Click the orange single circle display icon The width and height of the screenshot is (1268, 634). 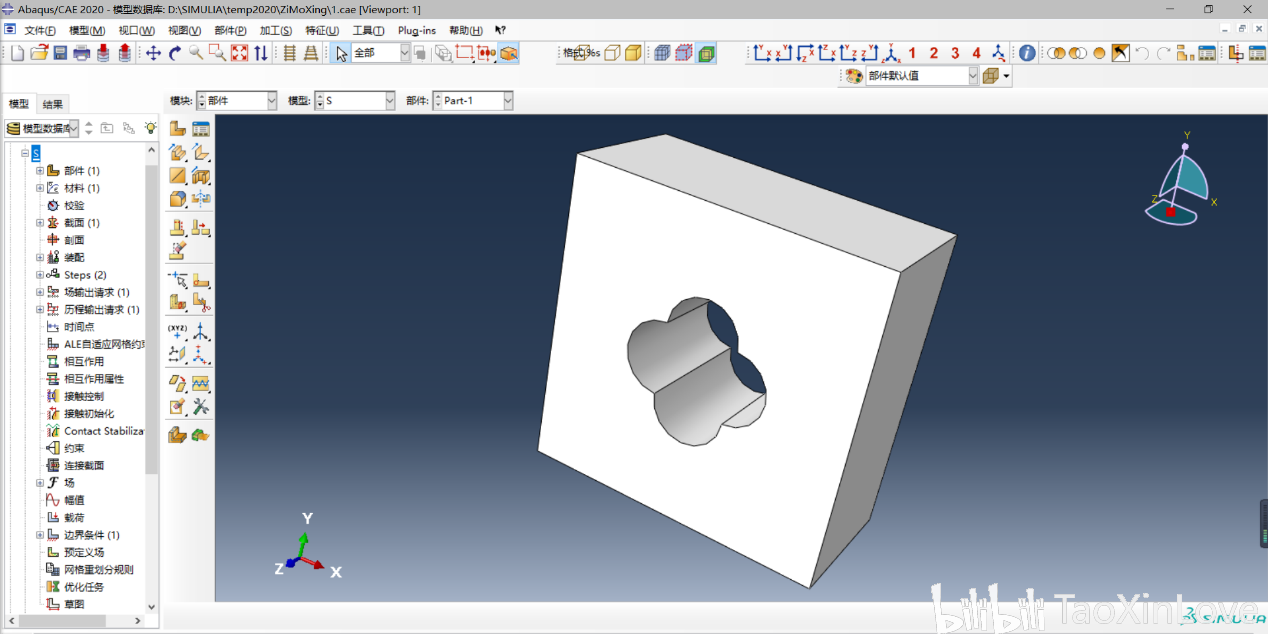(x=1099, y=53)
